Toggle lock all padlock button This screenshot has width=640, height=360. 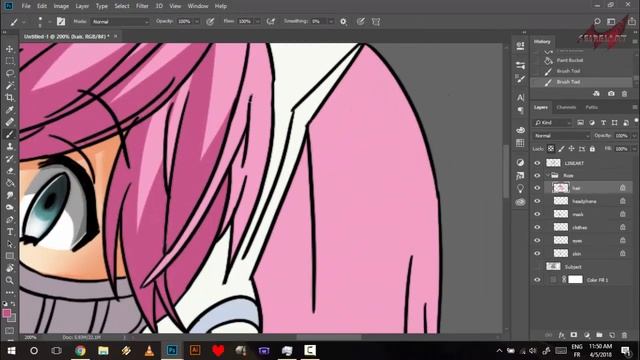[592, 149]
